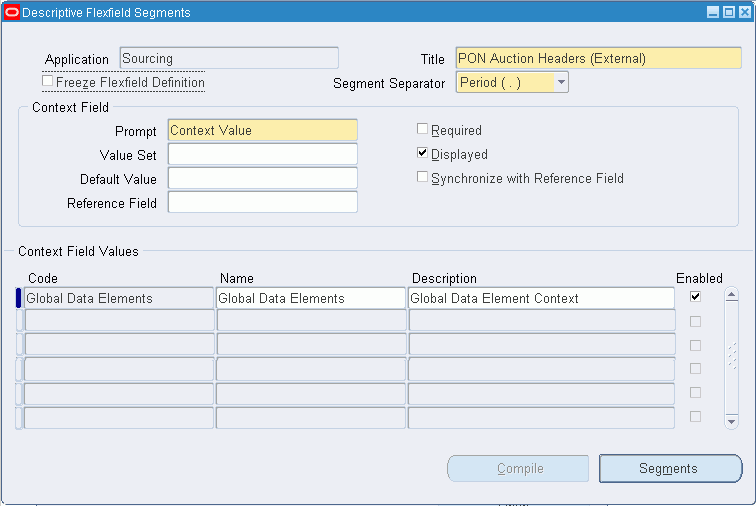Close the Descriptive Flexfield Segments window
This screenshot has width=756, height=506.
pyautogui.click(x=745, y=13)
